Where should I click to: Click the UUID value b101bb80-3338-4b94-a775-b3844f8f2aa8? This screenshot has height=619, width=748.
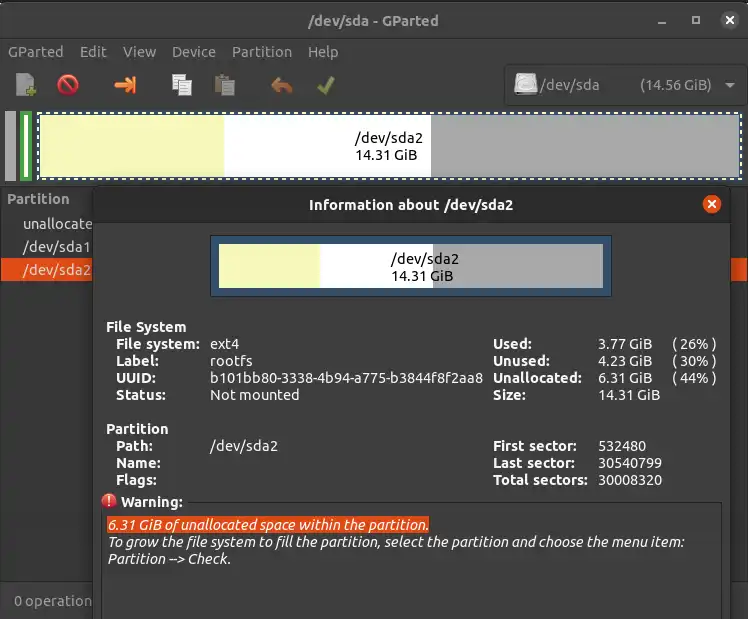346,378
